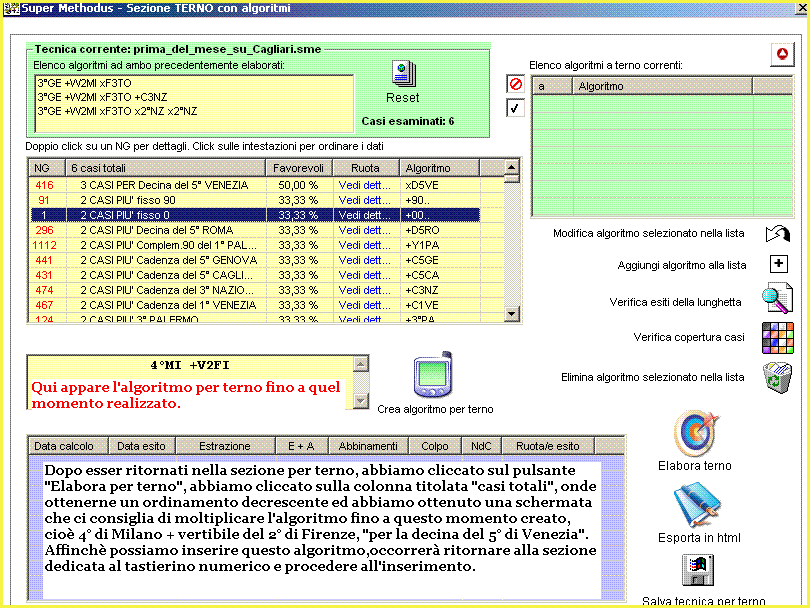Click algorithm cell 'xD5VE'
Screen dimensions: 810x608
(422, 185)
